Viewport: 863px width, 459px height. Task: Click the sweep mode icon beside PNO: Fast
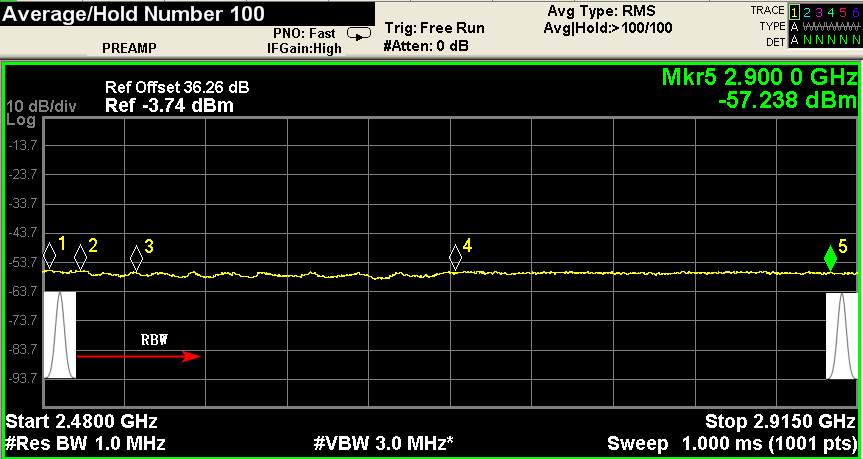[359, 36]
